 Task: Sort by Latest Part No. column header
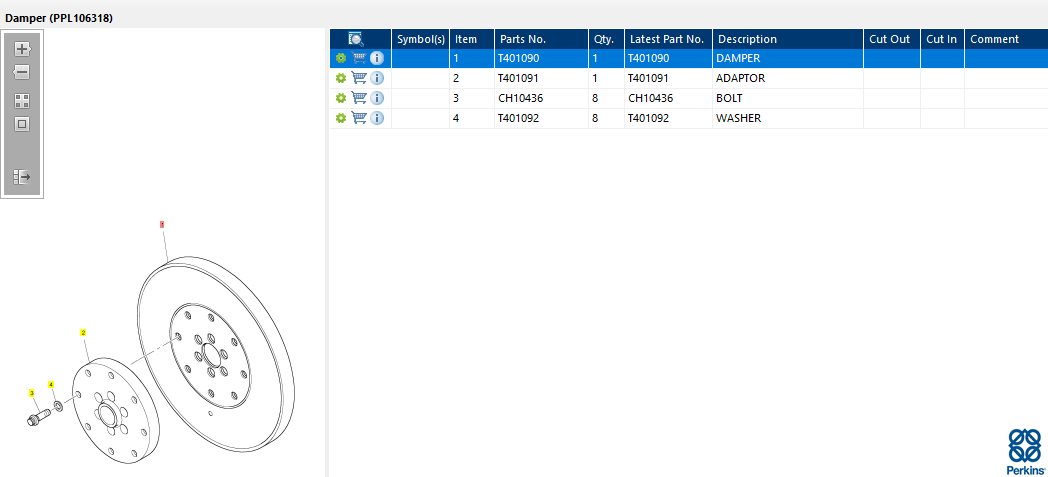point(668,39)
